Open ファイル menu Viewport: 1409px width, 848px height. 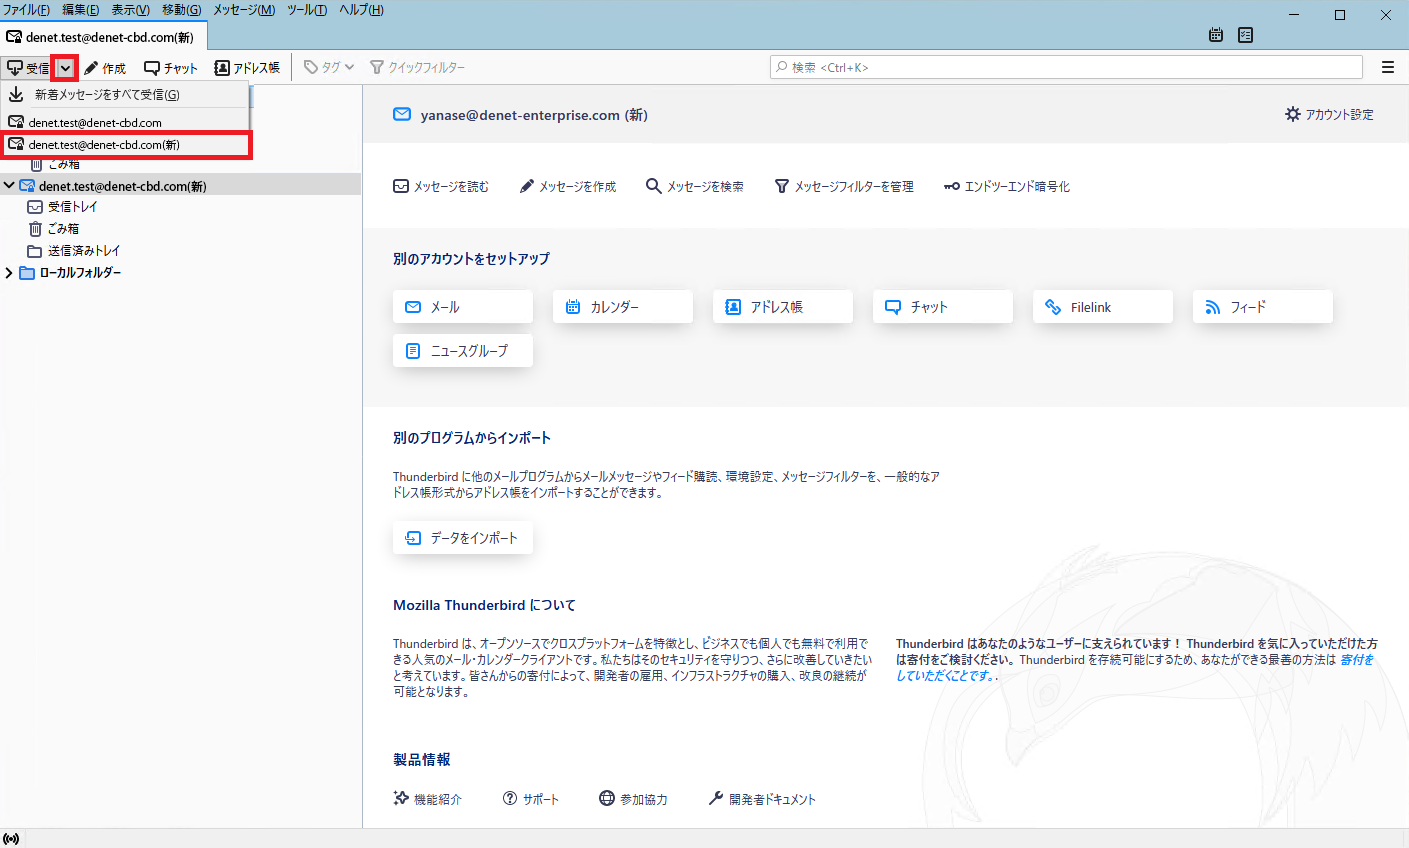coord(26,10)
